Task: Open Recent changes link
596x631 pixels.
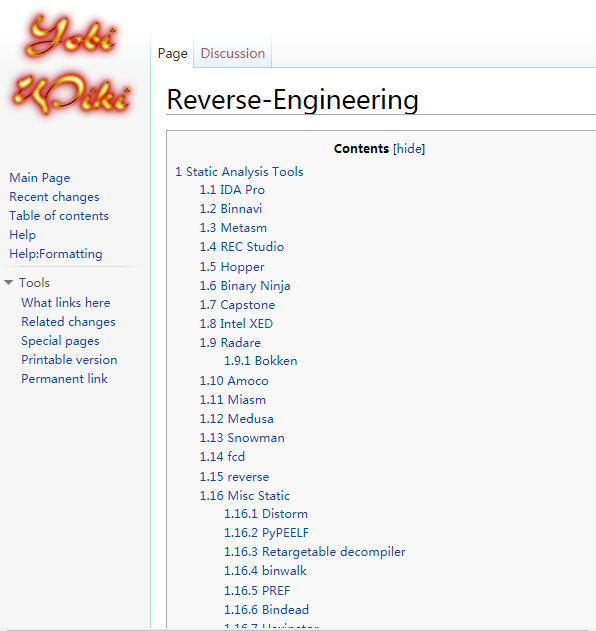Action: point(54,197)
